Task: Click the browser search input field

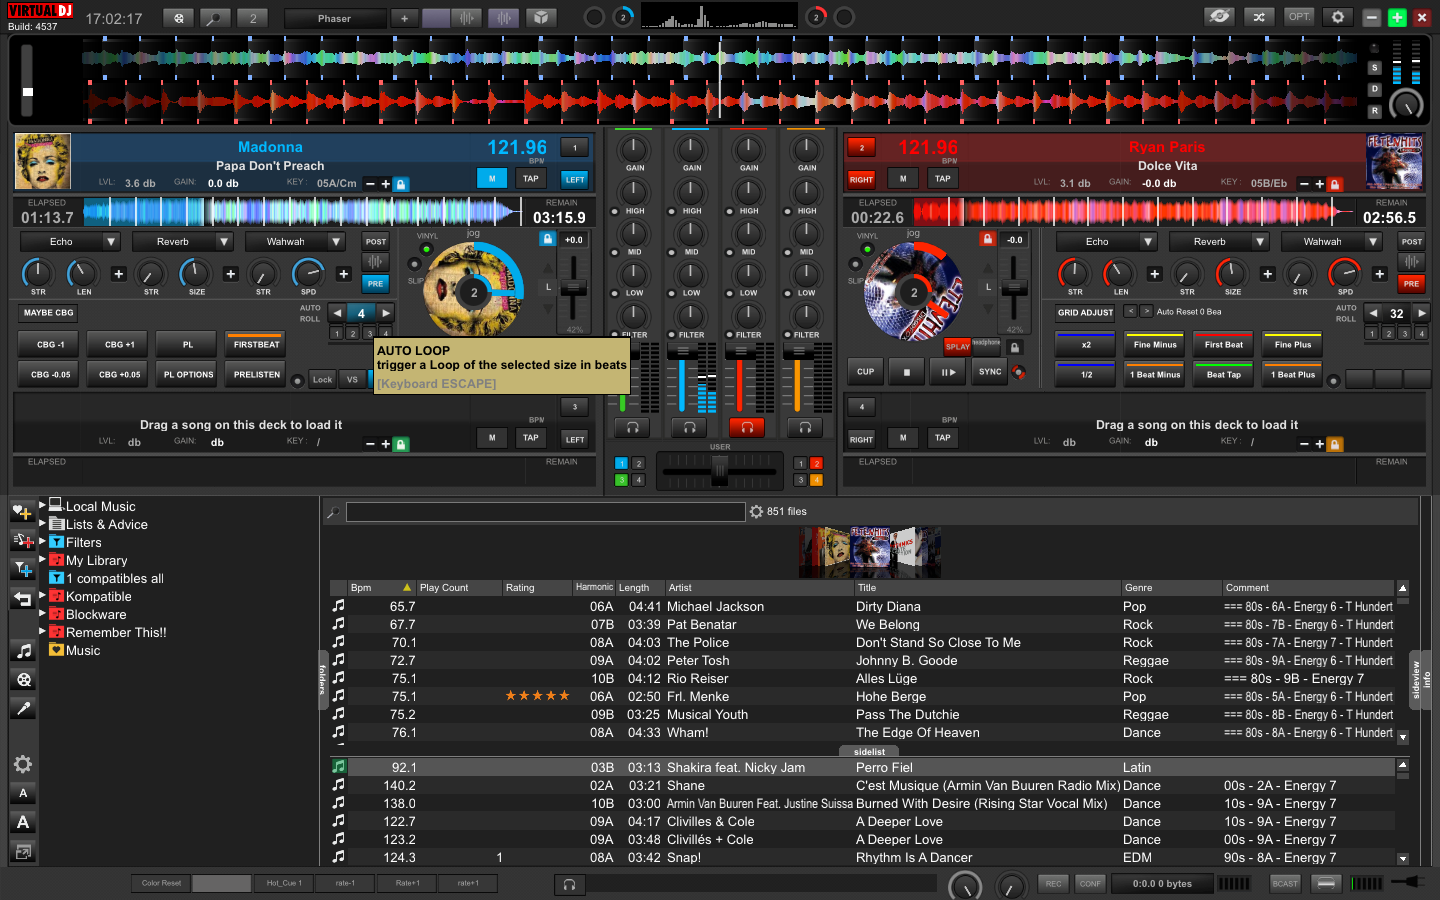Action: pyautogui.click(x=545, y=512)
